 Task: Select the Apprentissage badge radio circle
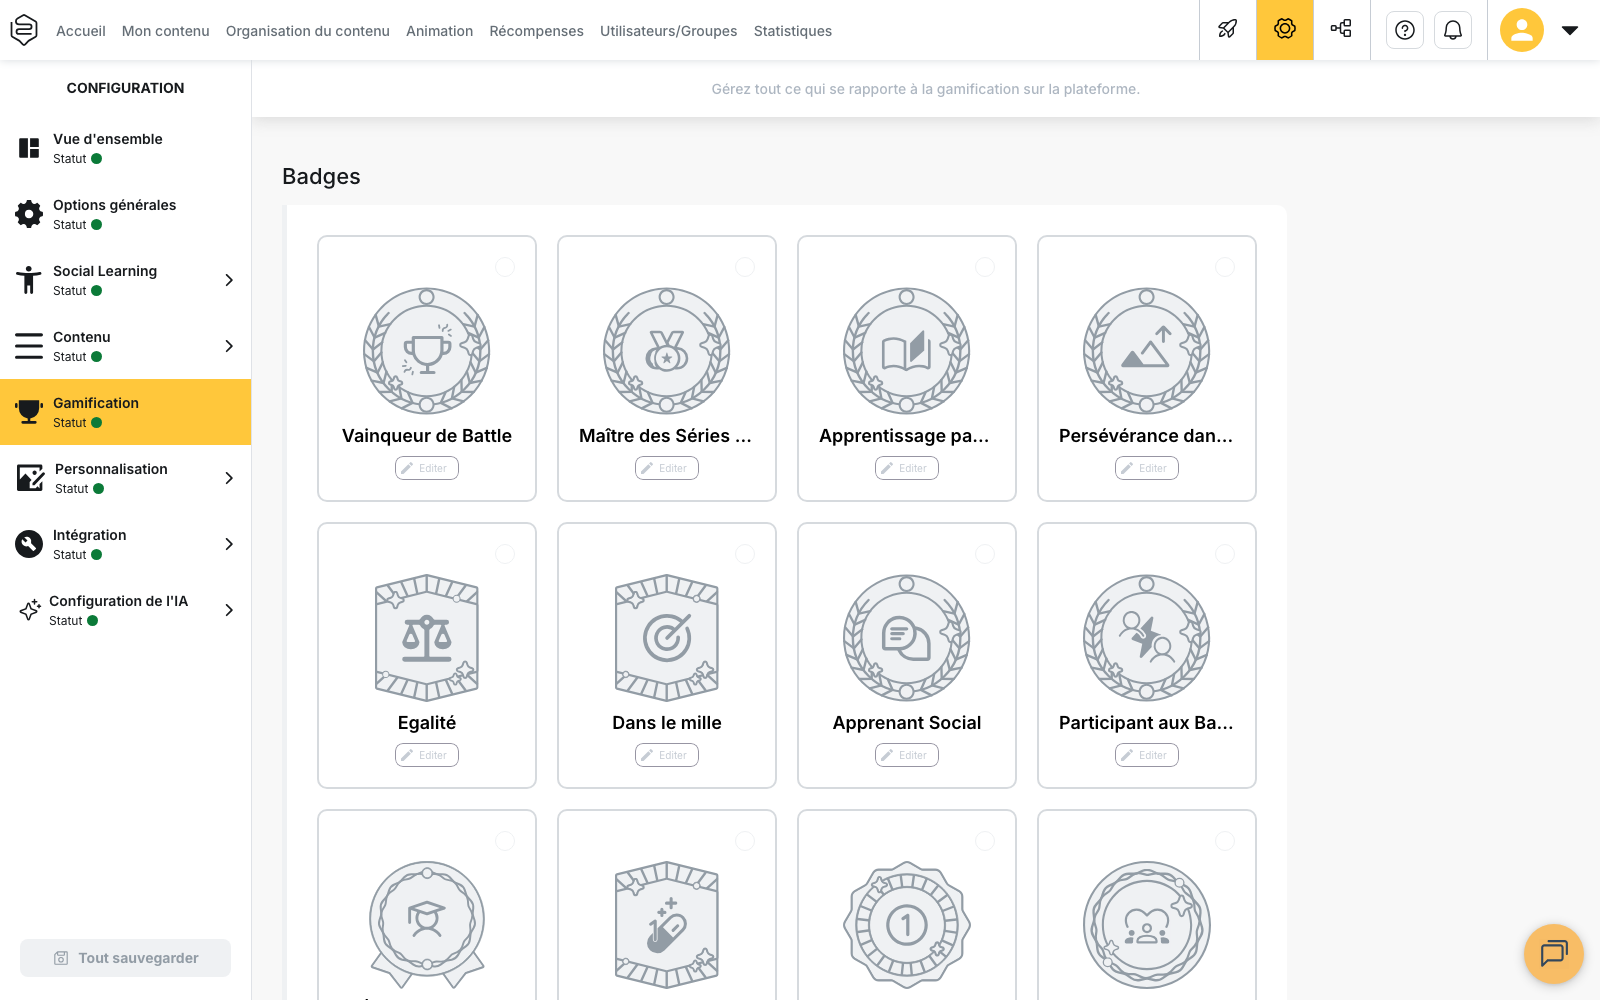[x=985, y=267]
